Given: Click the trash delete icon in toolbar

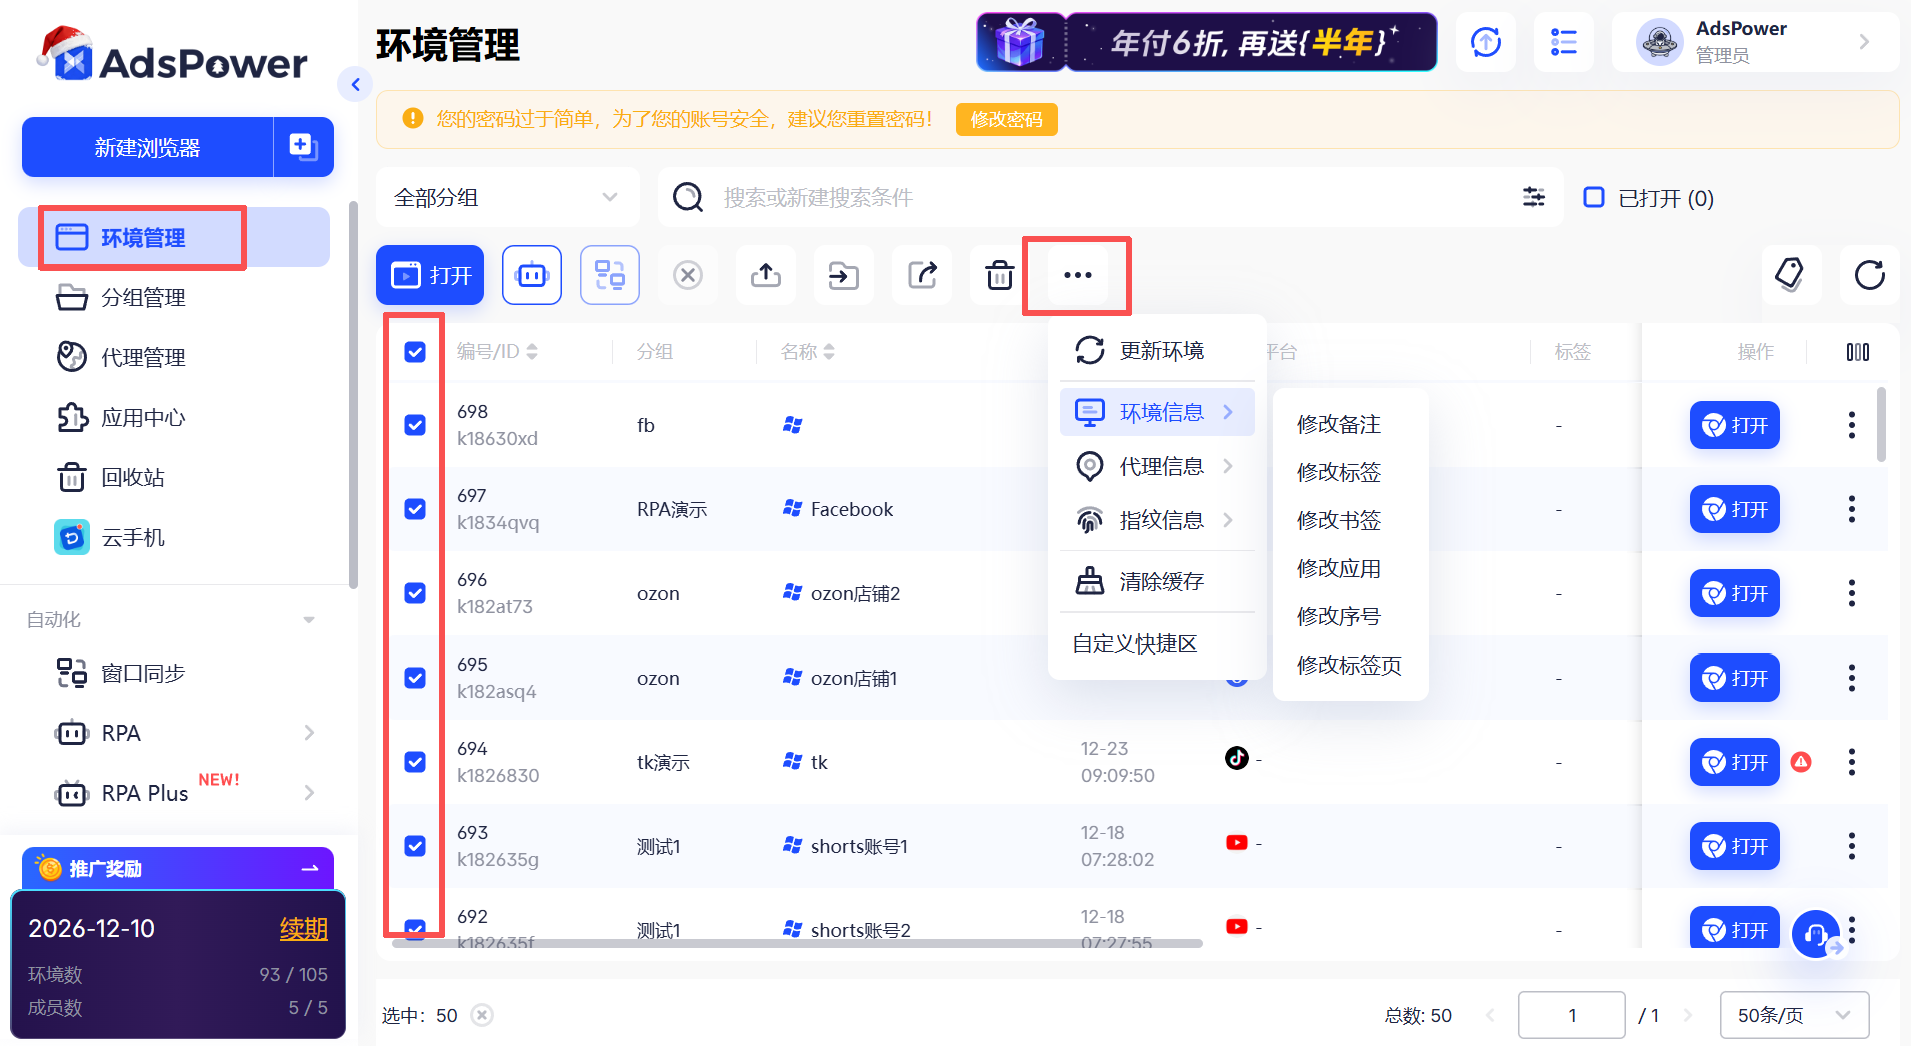Looking at the screenshot, I should (x=997, y=275).
